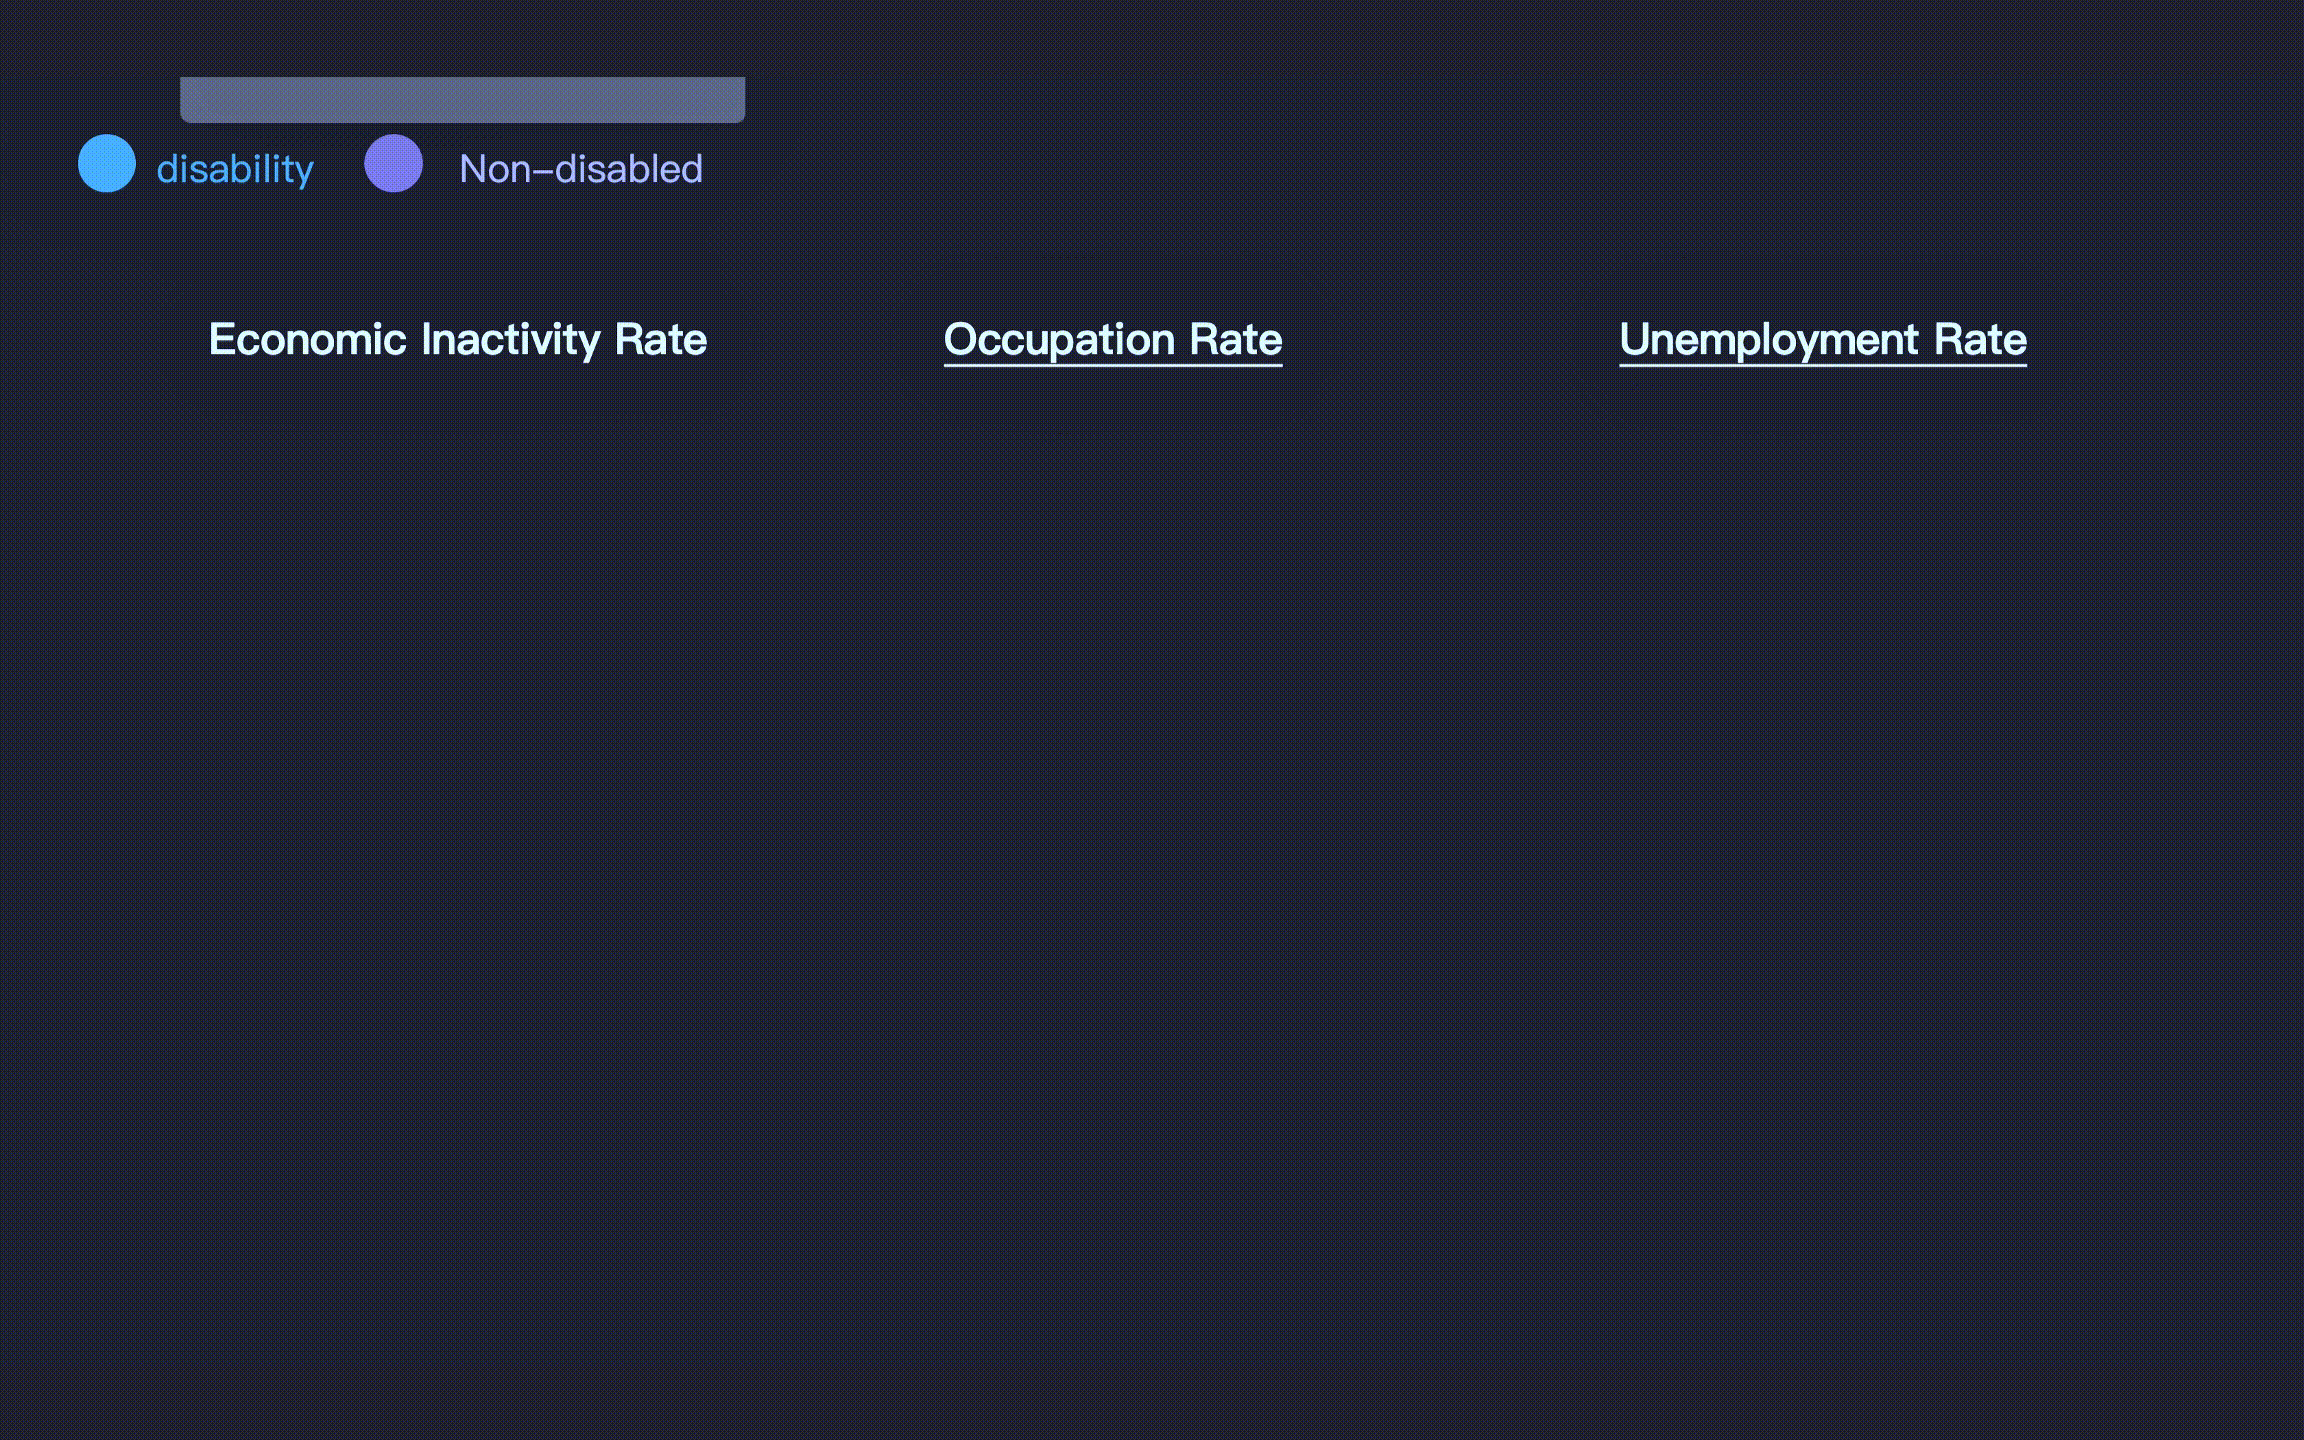The width and height of the screenshot is (2304, 1440).
Task: Disable the purple Non-disabled legend marker
Action: pyautogui.click(x=393, y=163)
